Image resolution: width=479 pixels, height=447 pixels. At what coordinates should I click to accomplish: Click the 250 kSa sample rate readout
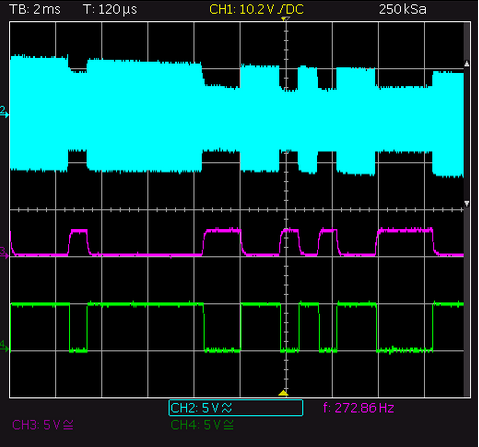[402, 9]
